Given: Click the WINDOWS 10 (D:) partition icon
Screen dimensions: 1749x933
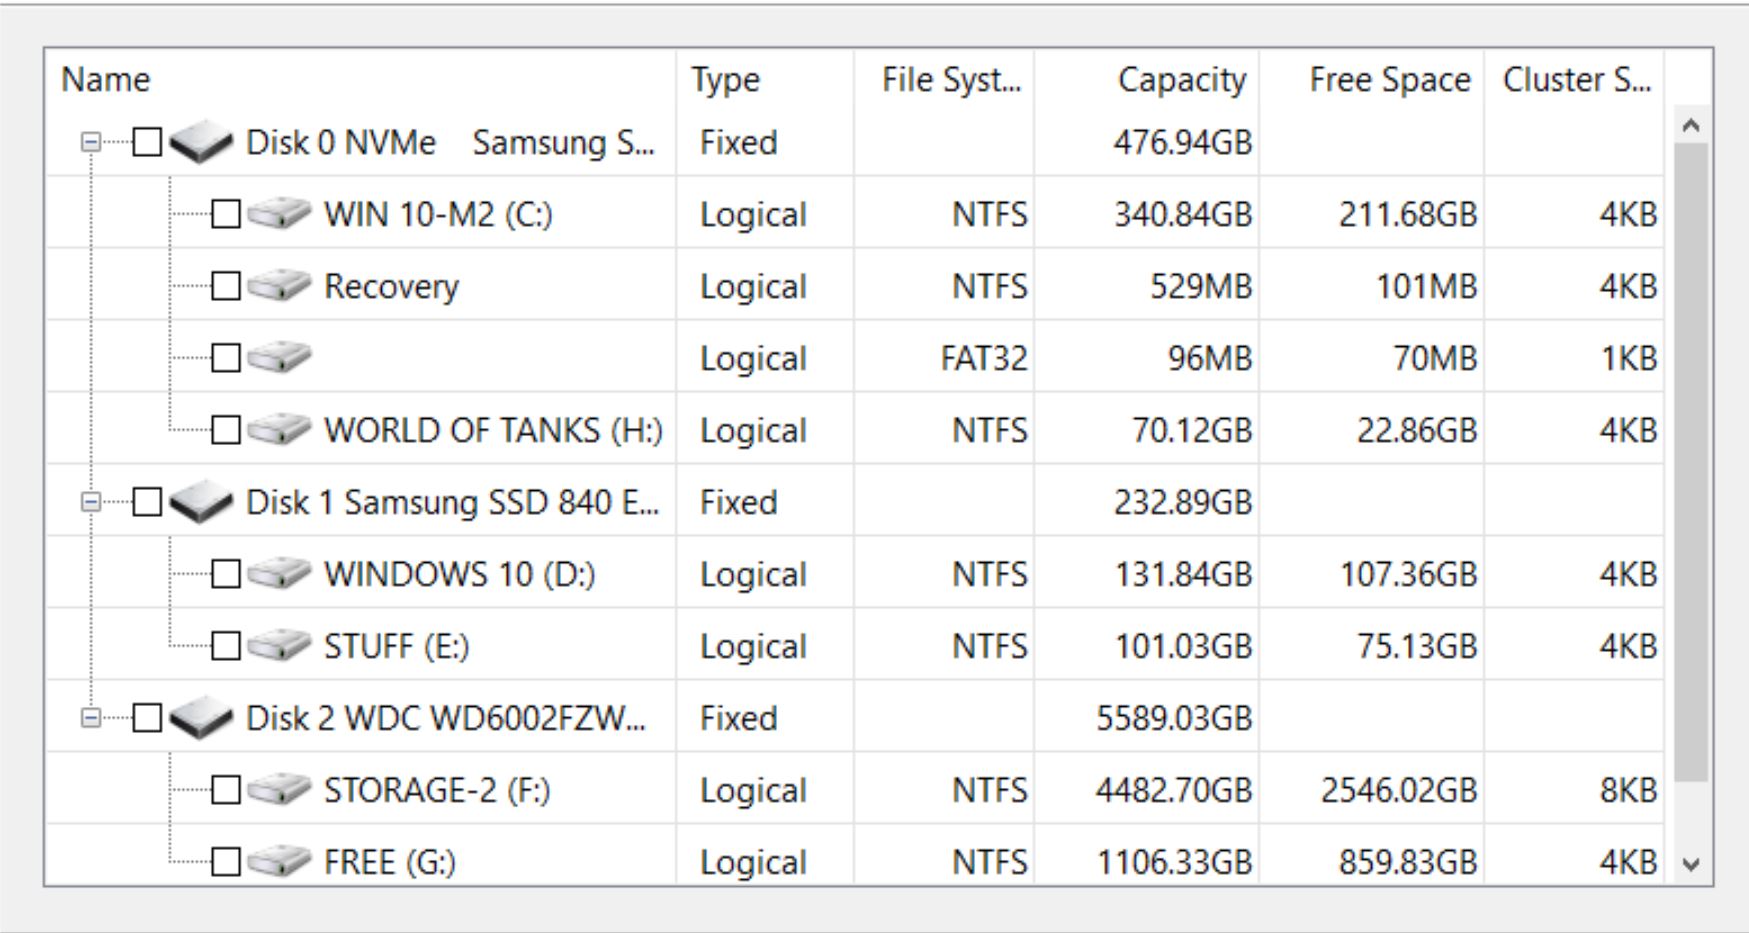Looking at the screenshot, I should point(280,574).
